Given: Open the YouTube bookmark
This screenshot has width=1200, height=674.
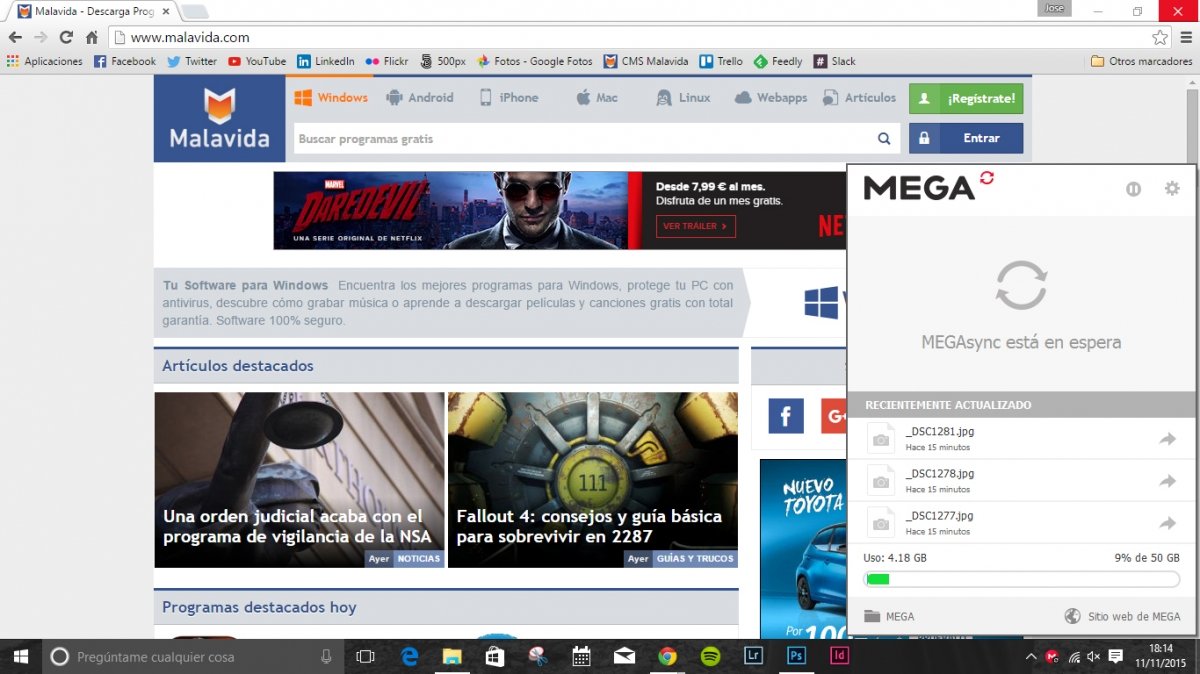Looking at the screenshot, I should tap(257, 61).
